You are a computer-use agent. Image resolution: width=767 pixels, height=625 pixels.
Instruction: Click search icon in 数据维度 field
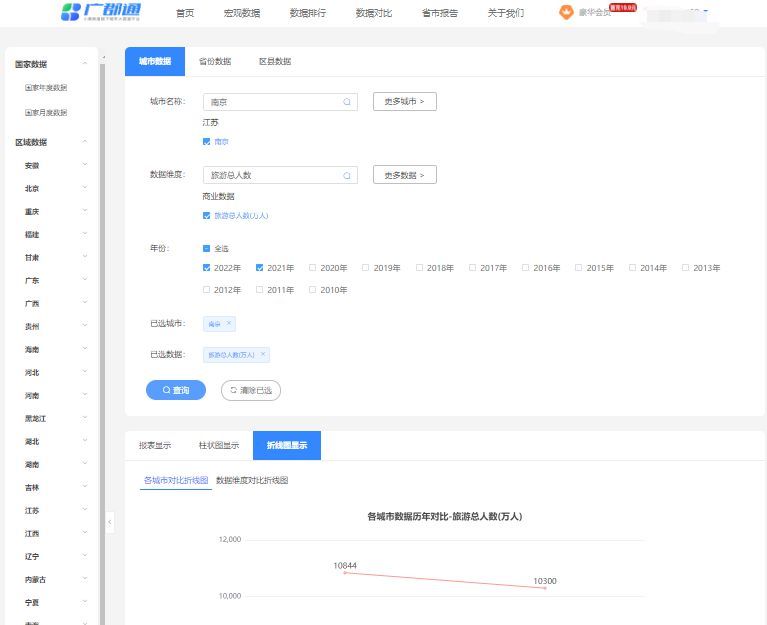click(x=347, y=176)
